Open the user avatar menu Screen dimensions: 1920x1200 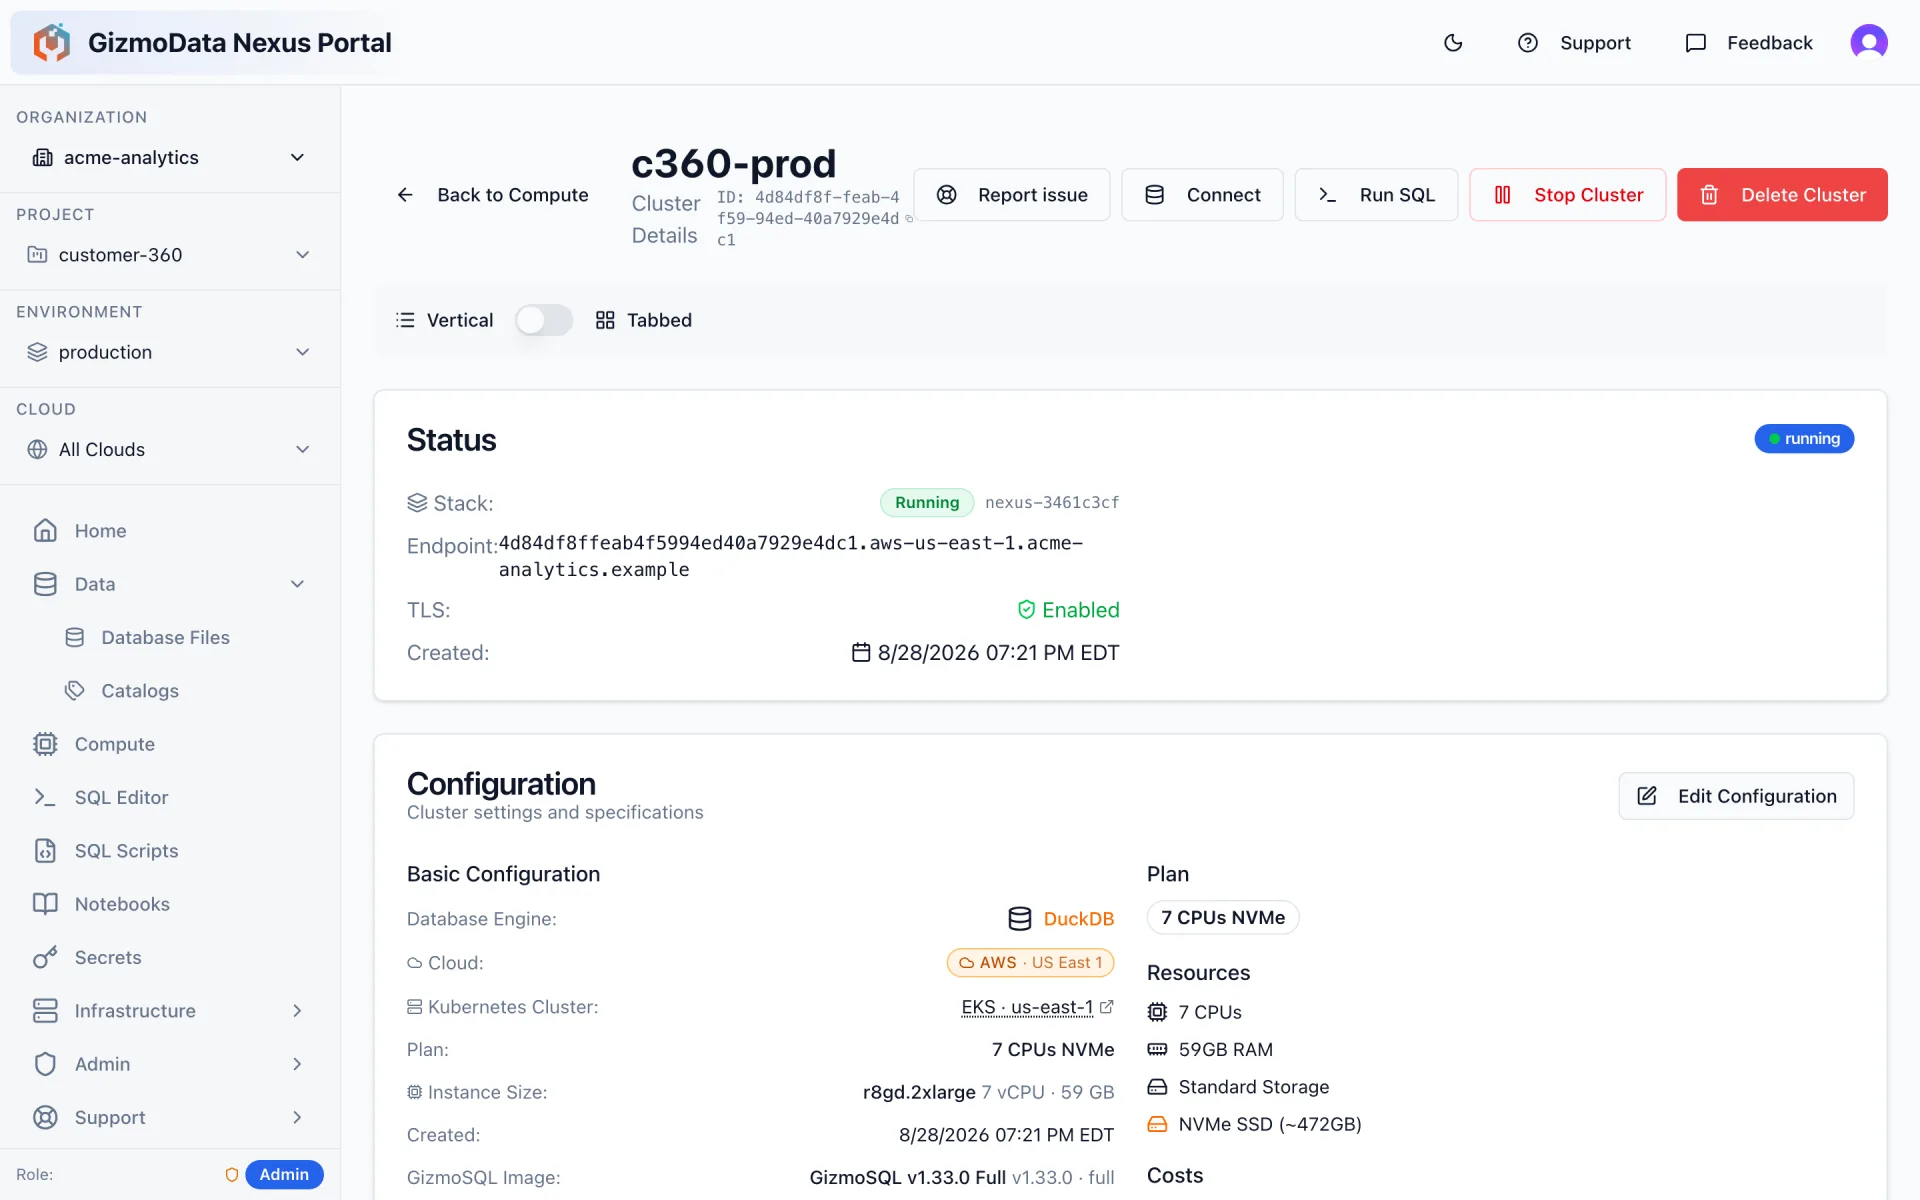[x=1868, y=42]
